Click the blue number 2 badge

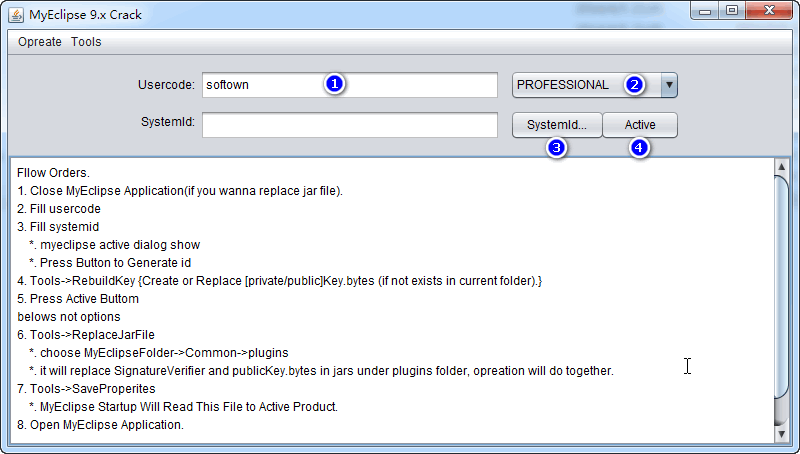coord(634,85)
